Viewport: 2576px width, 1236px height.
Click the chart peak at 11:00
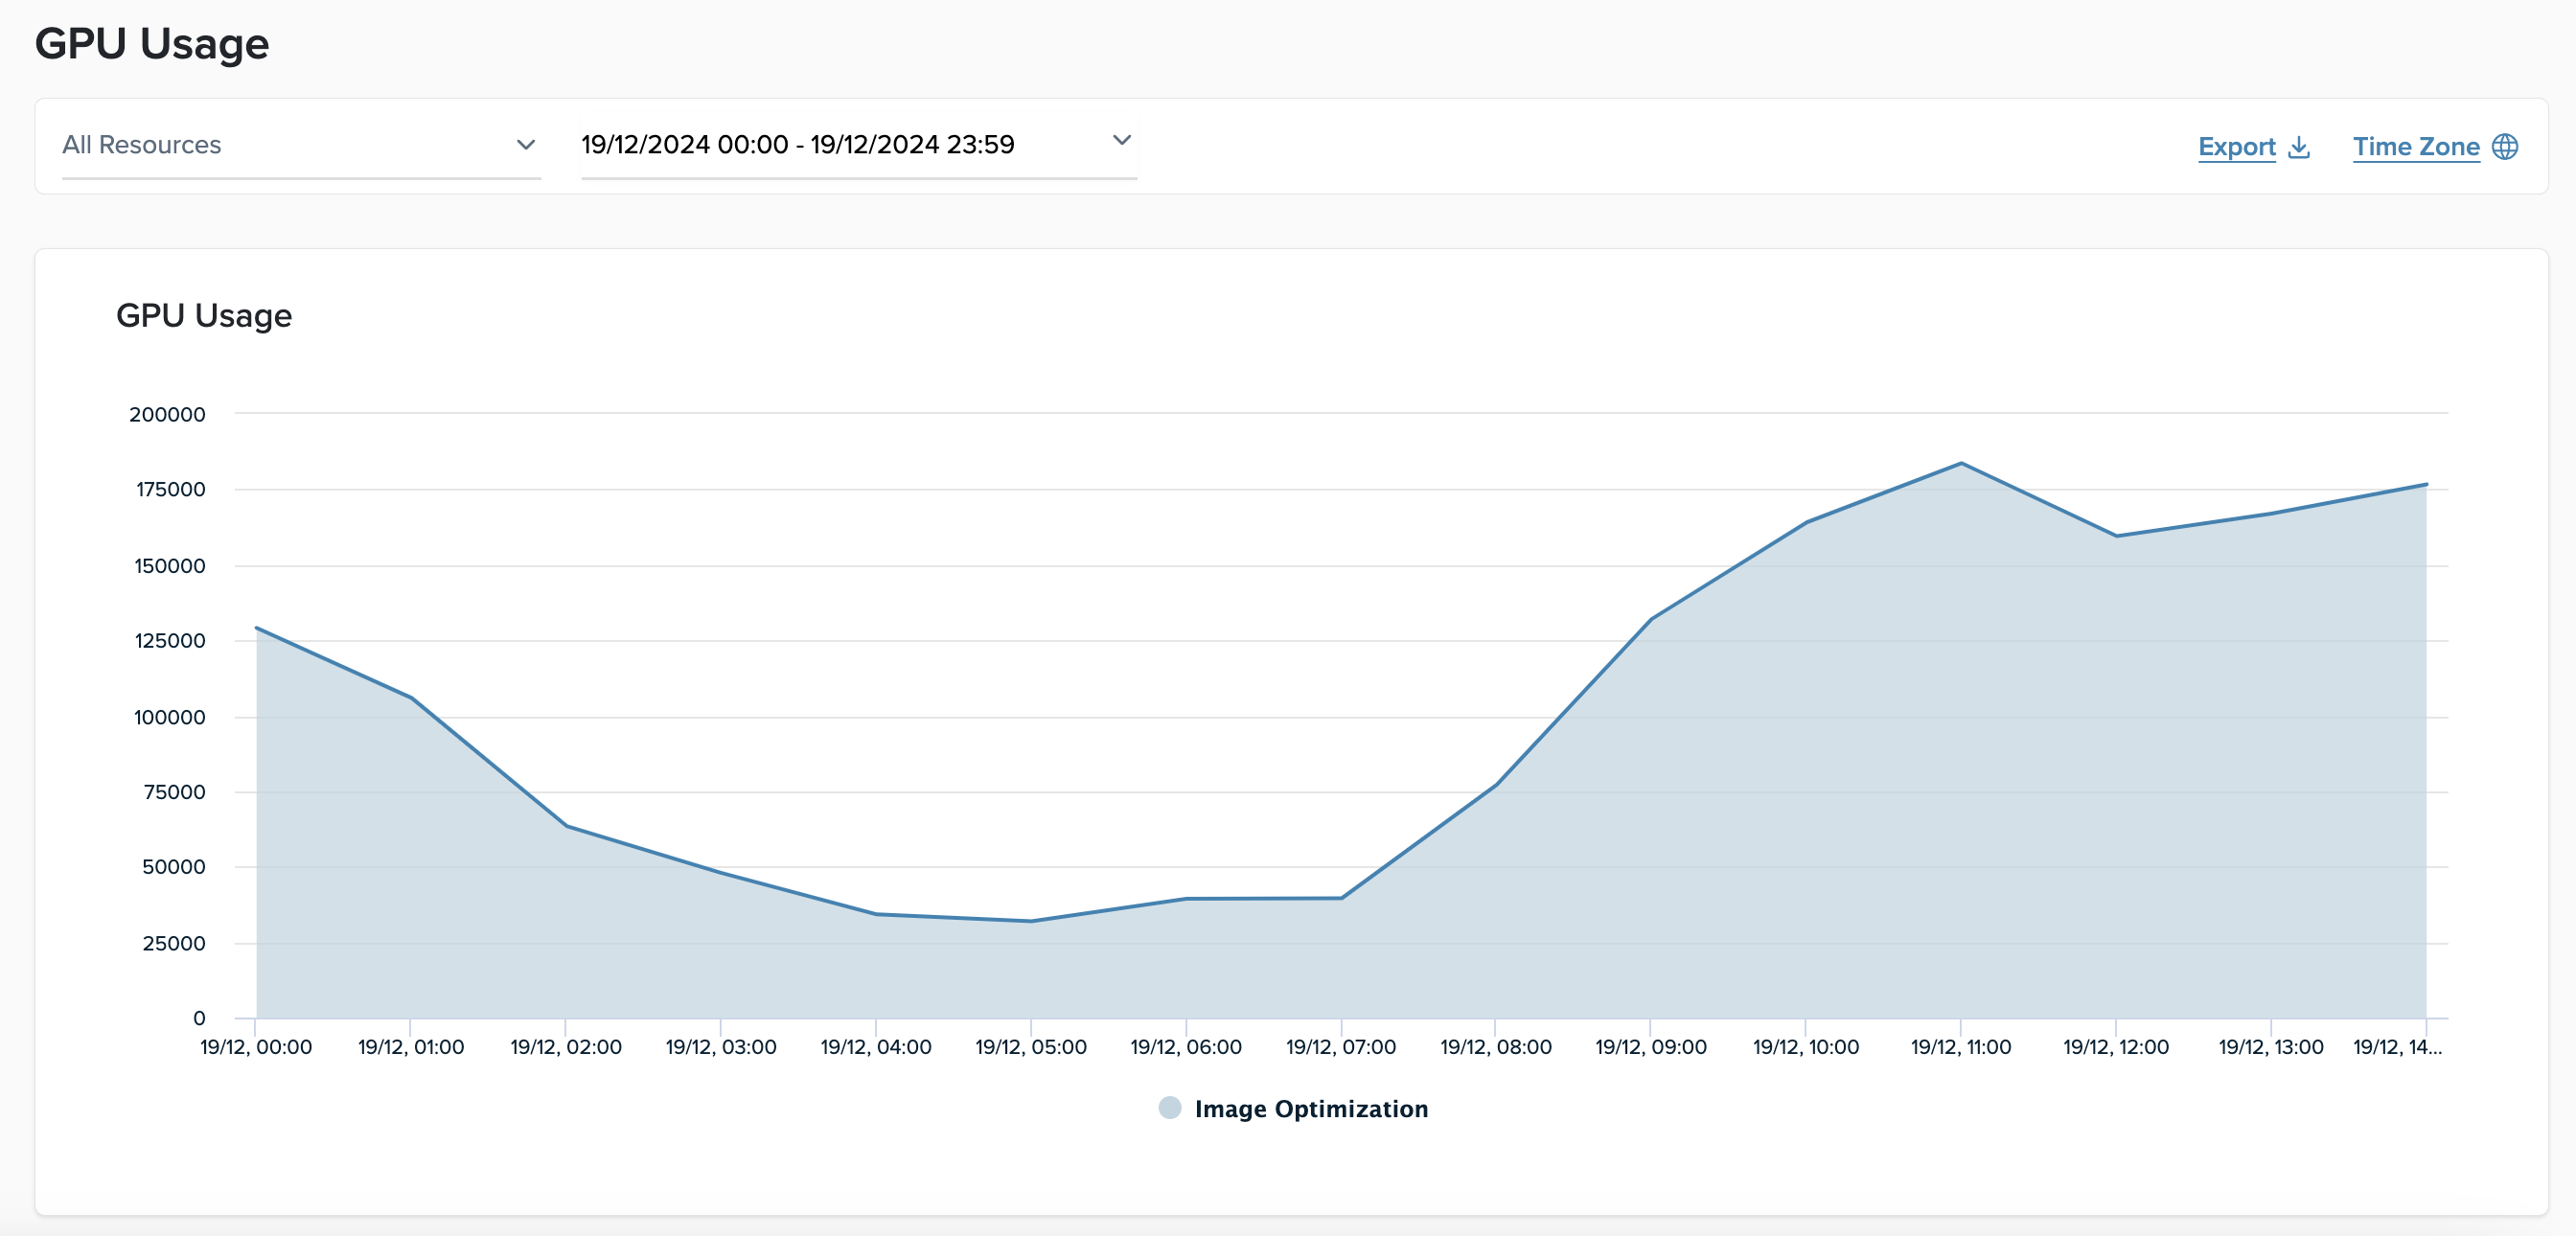click(x=1961, y=464)
